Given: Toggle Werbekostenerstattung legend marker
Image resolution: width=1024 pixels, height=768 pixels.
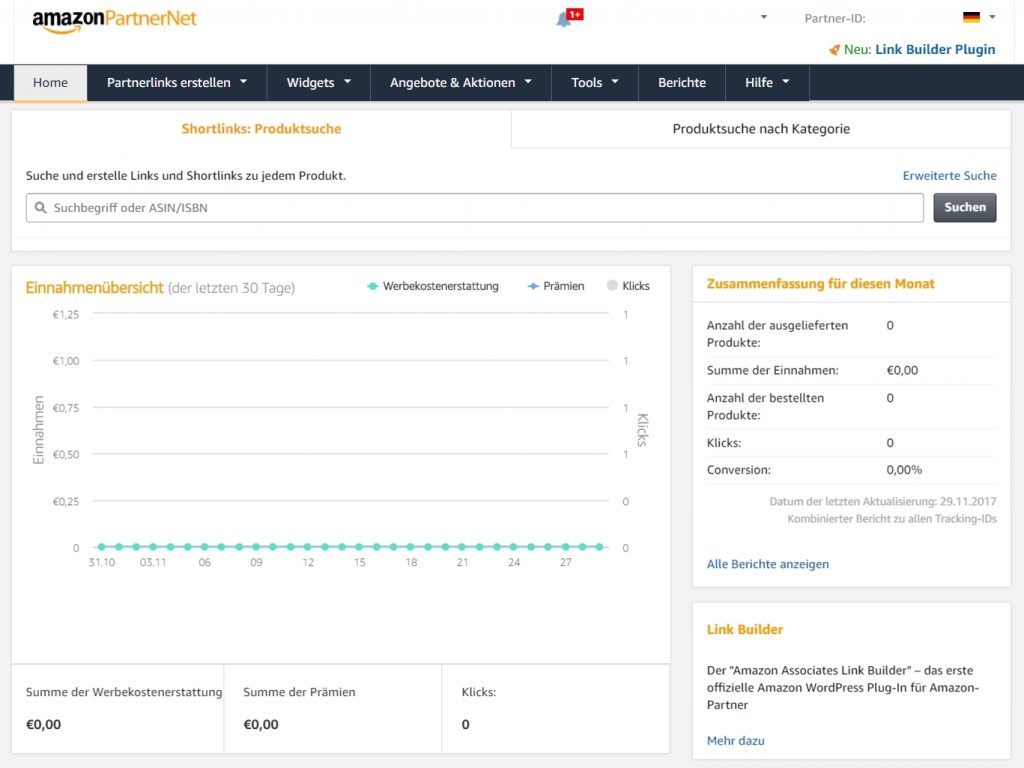Looking at the screenshot, I should tap(372, 286).
